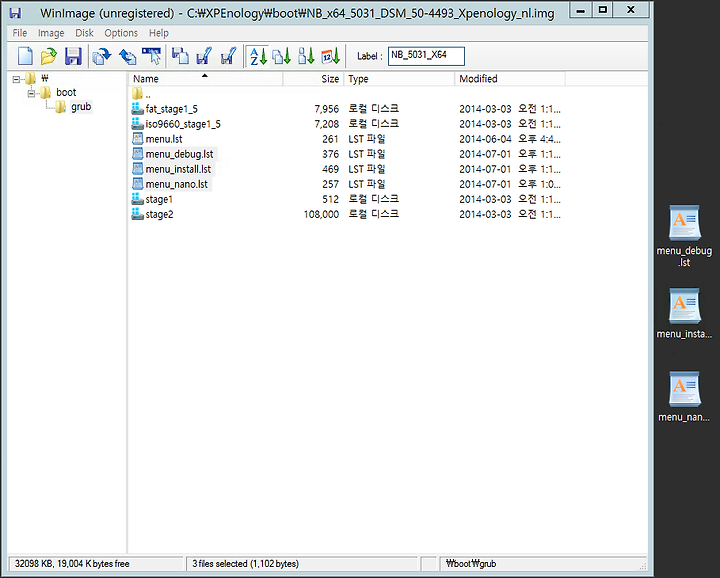Toggle the sort by name A-Z toolbar icon
Viewport: 720px width, 578px height.
tap(258, 56)
